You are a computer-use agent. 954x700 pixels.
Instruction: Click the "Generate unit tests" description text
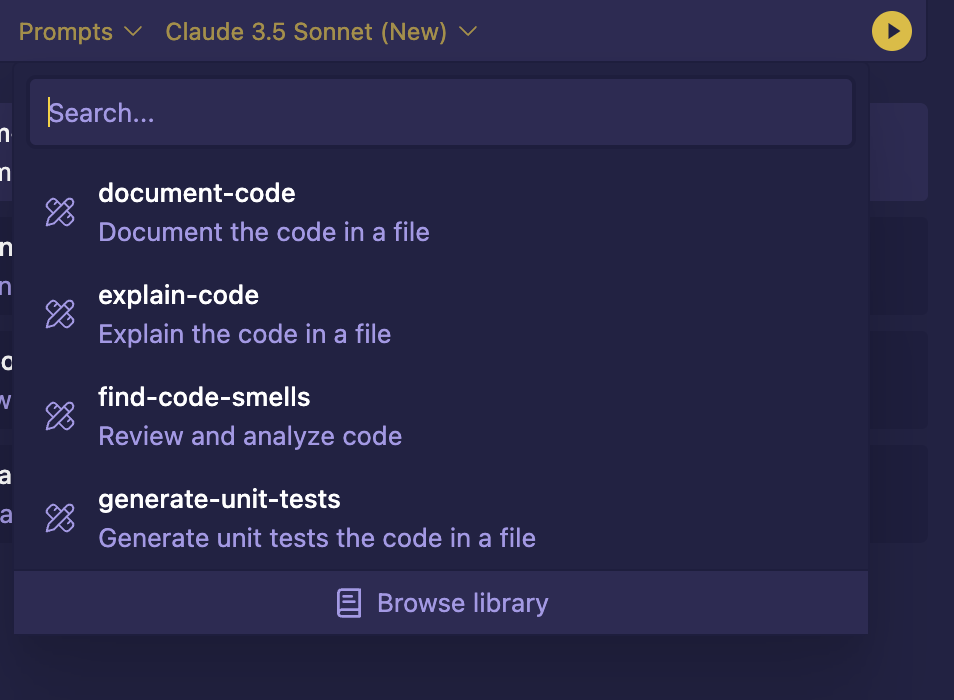tap(316, 538)
